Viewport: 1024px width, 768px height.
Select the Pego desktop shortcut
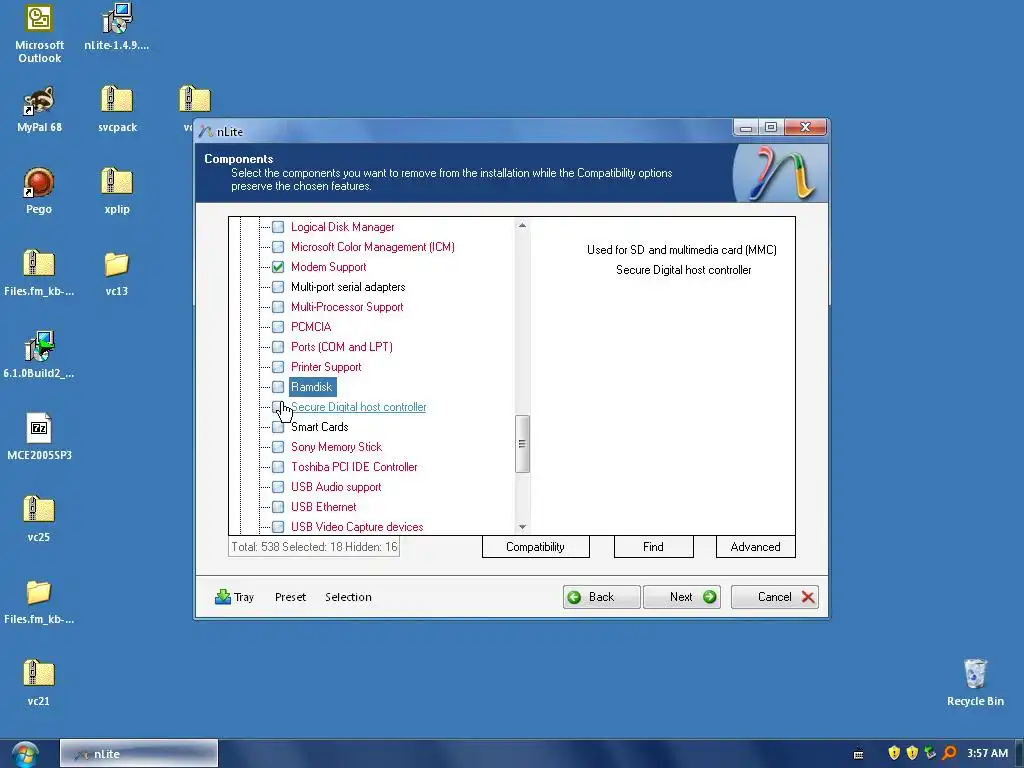[x=39, y=191]
